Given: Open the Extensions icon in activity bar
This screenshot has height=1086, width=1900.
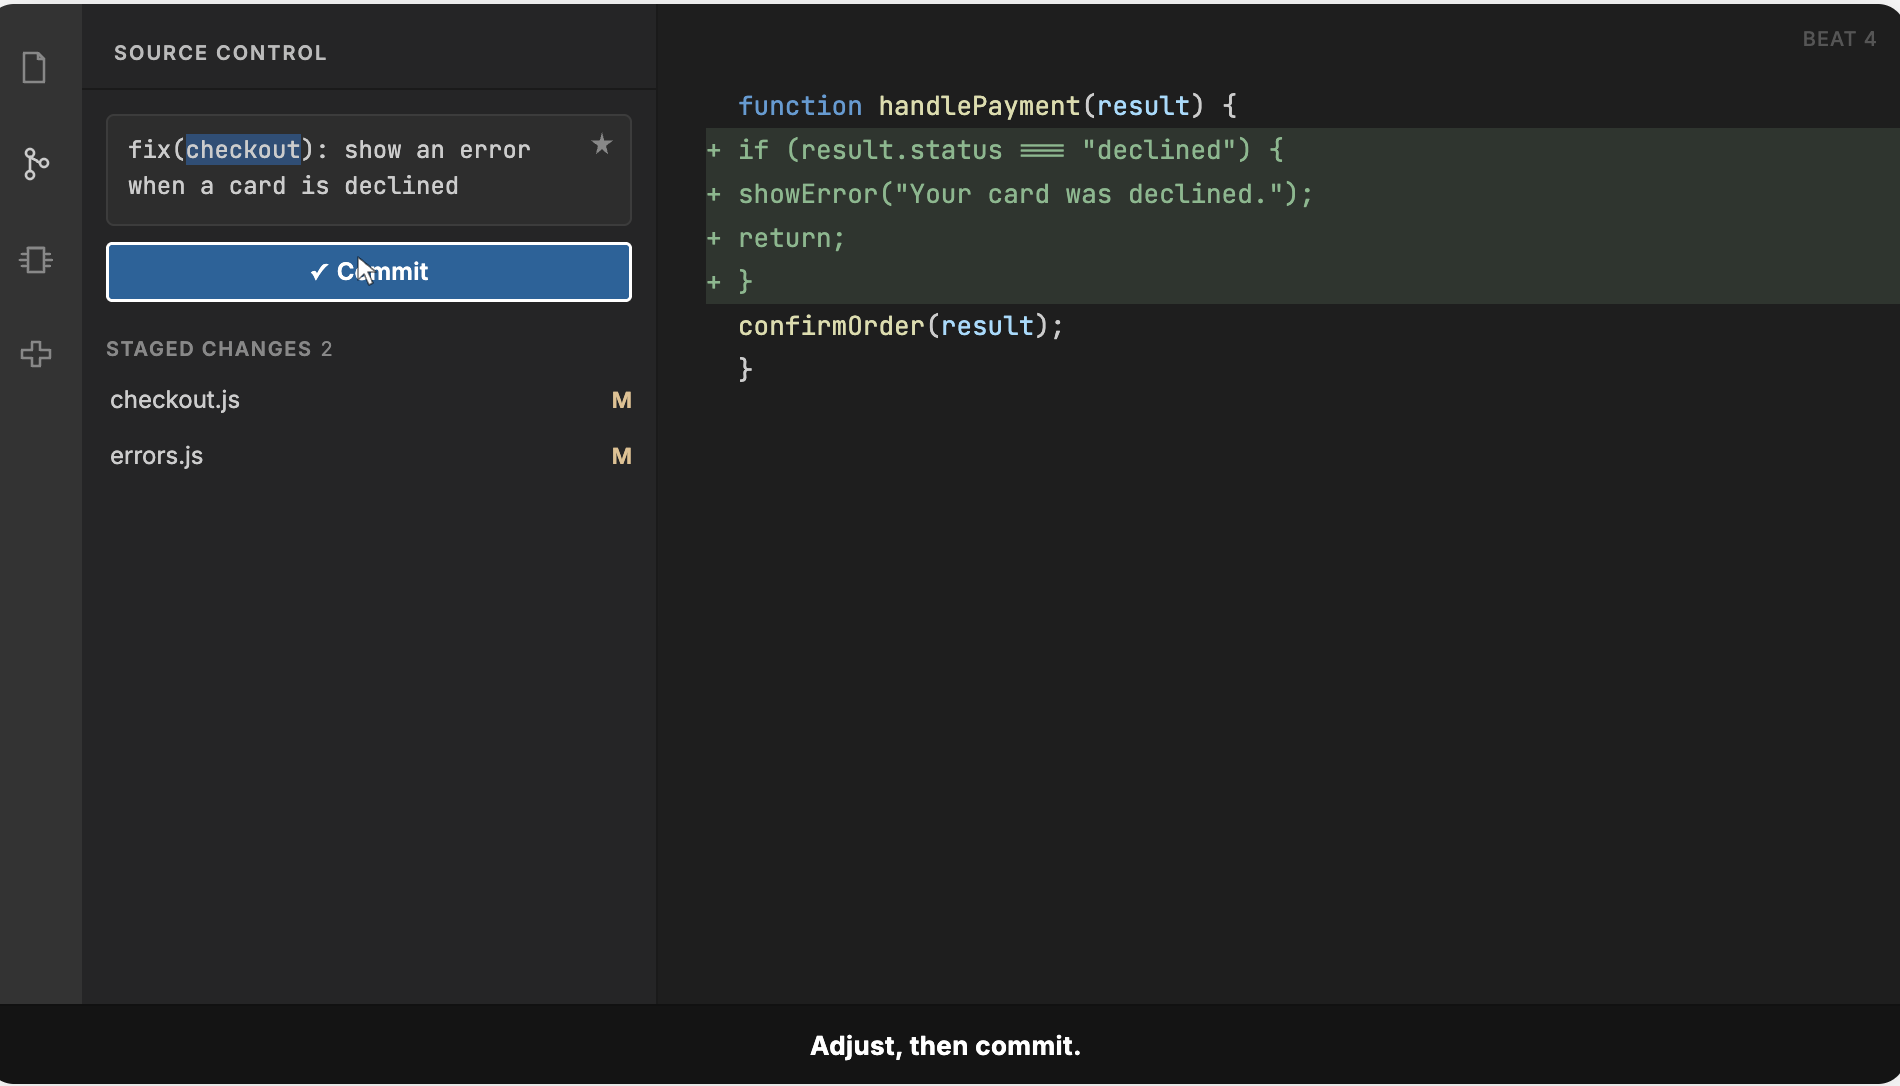Looking at the screenshot, I should pos(36,354).
